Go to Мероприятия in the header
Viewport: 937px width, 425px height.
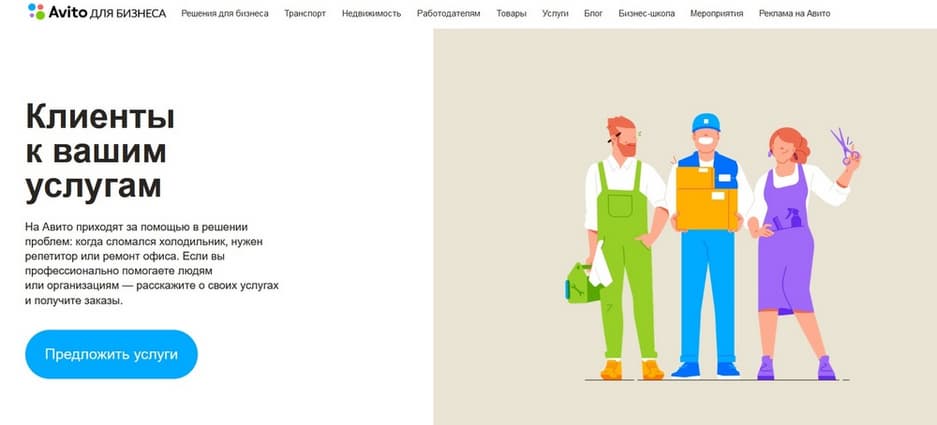717,13
